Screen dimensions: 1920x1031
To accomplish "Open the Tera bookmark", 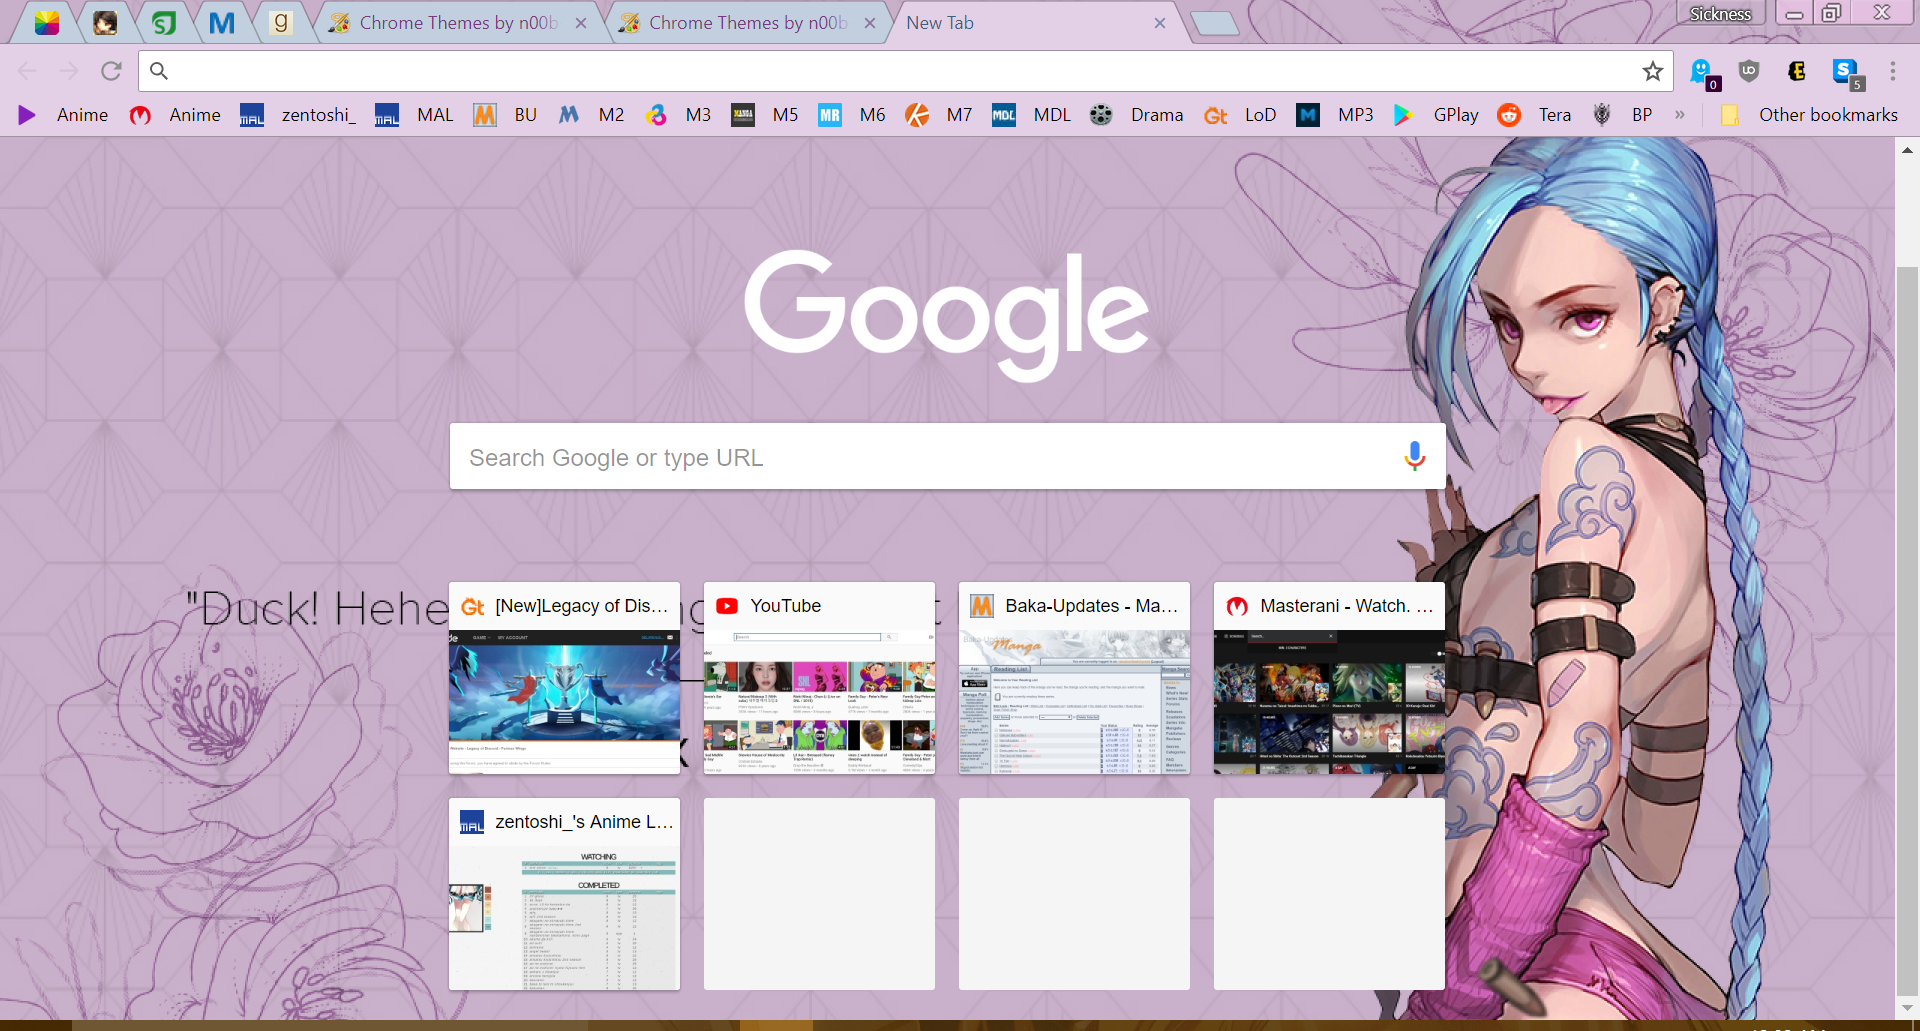I will (x=1534, y=115).
